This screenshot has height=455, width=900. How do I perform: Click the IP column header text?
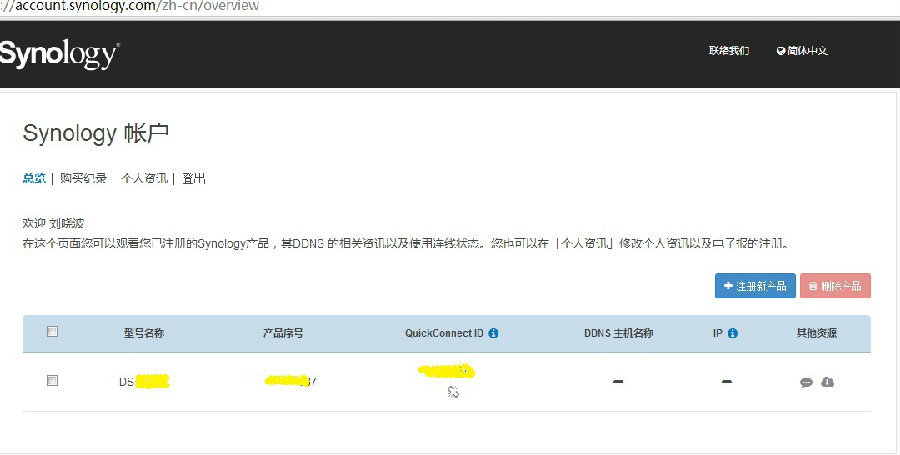[x=717, y=333]
